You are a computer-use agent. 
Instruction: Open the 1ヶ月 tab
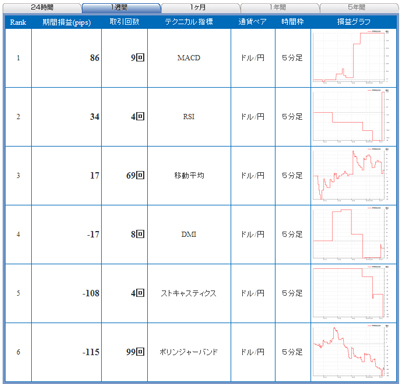click(x=200, y=8)
